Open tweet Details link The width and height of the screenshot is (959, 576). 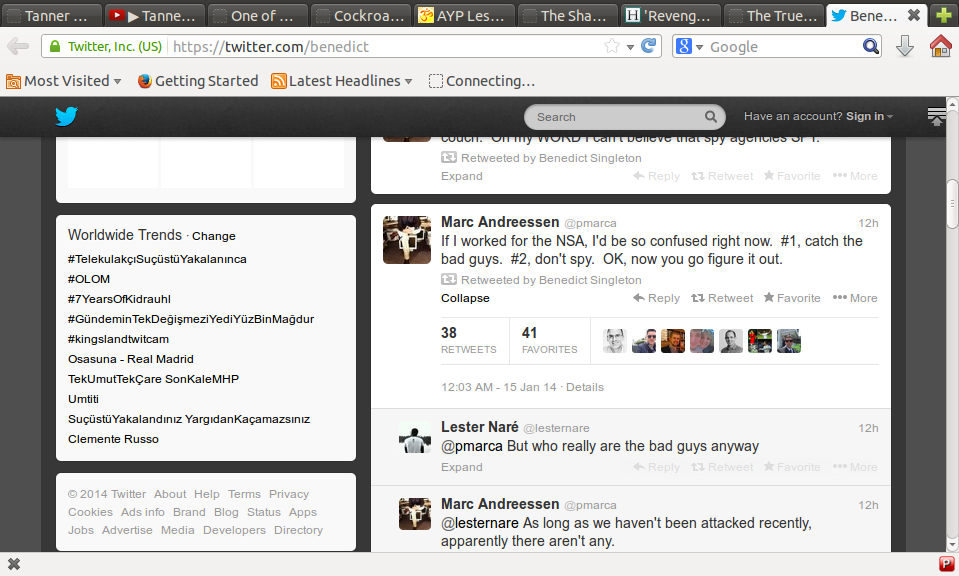pos(585,387)
